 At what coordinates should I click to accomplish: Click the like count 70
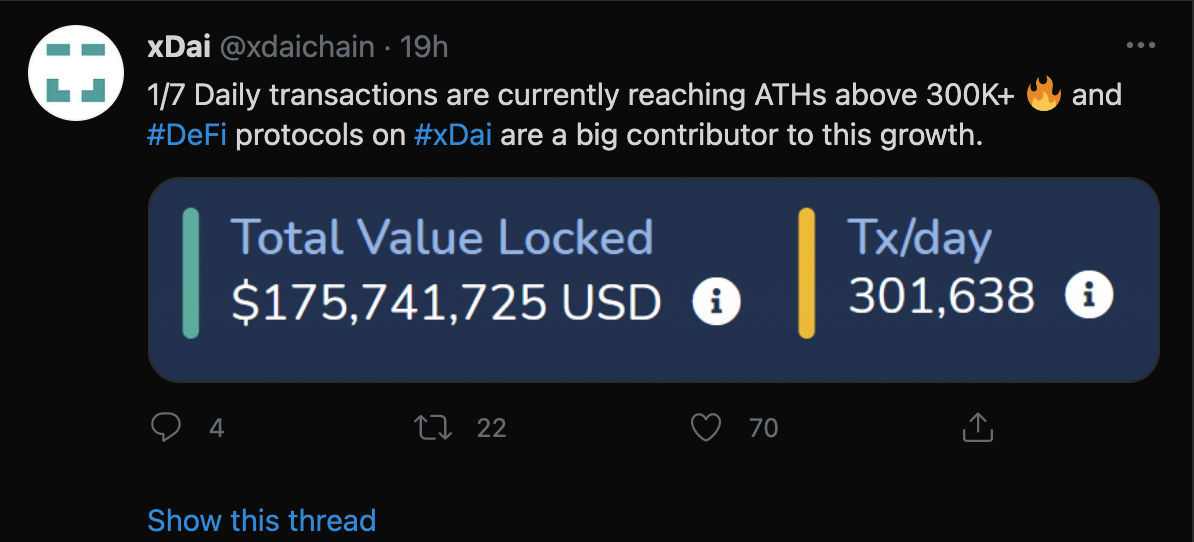click(764, 429)
